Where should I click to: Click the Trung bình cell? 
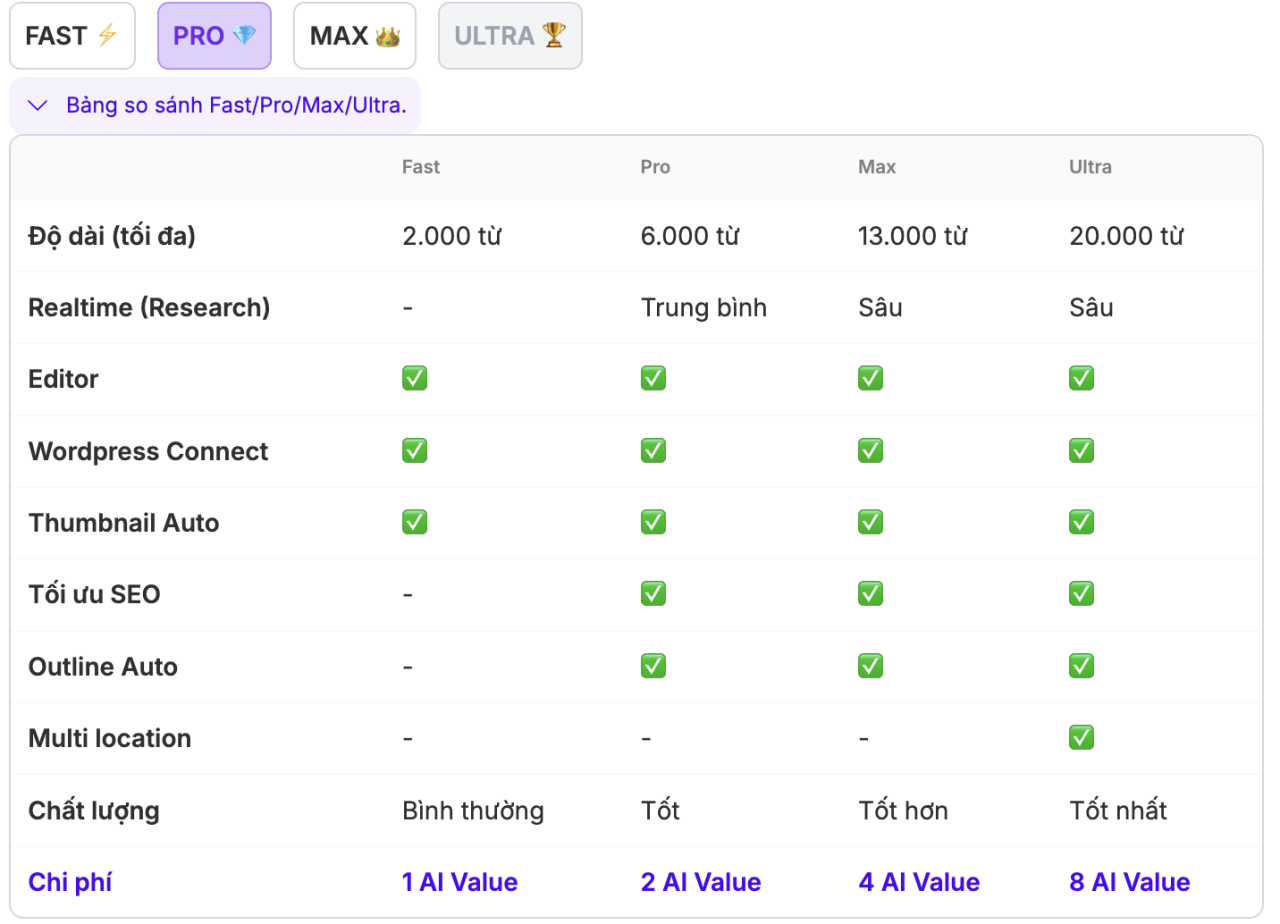point(704,308)
